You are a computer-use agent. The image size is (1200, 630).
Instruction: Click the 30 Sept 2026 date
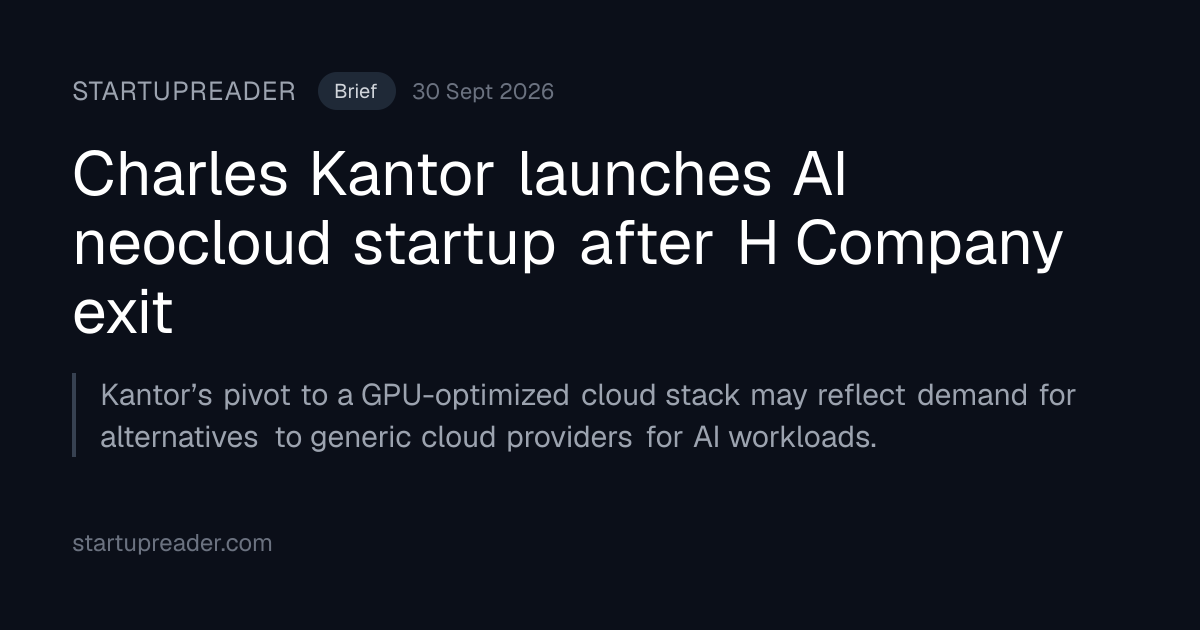[x=483, y=91]
